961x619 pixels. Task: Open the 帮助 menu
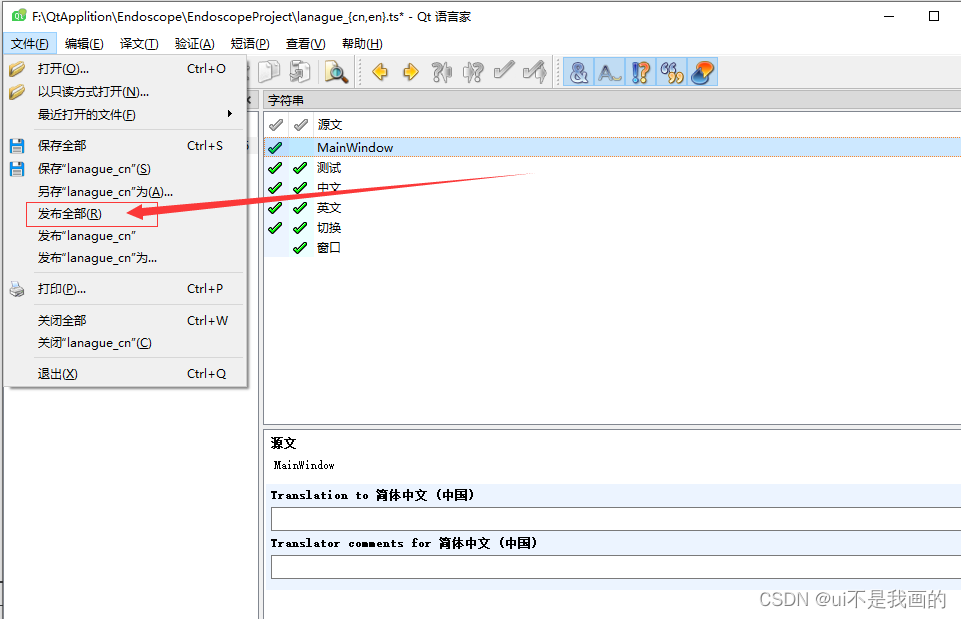[x=359, y=43]
